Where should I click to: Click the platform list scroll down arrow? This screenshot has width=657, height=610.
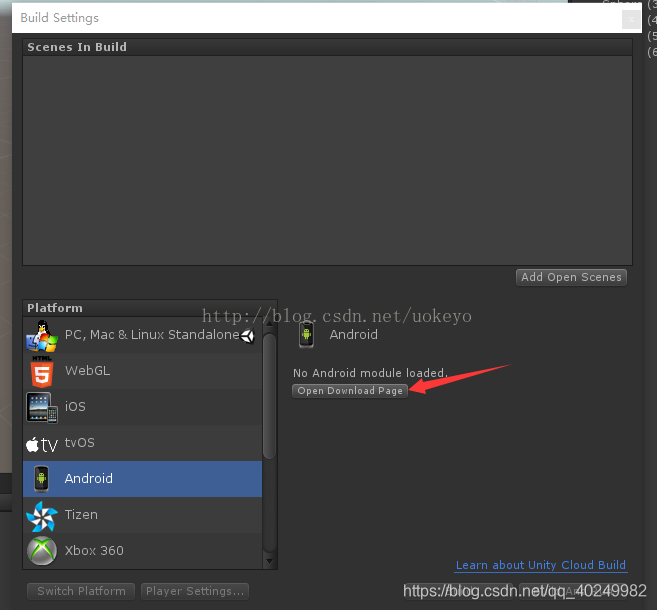click(x=269, y=561)
